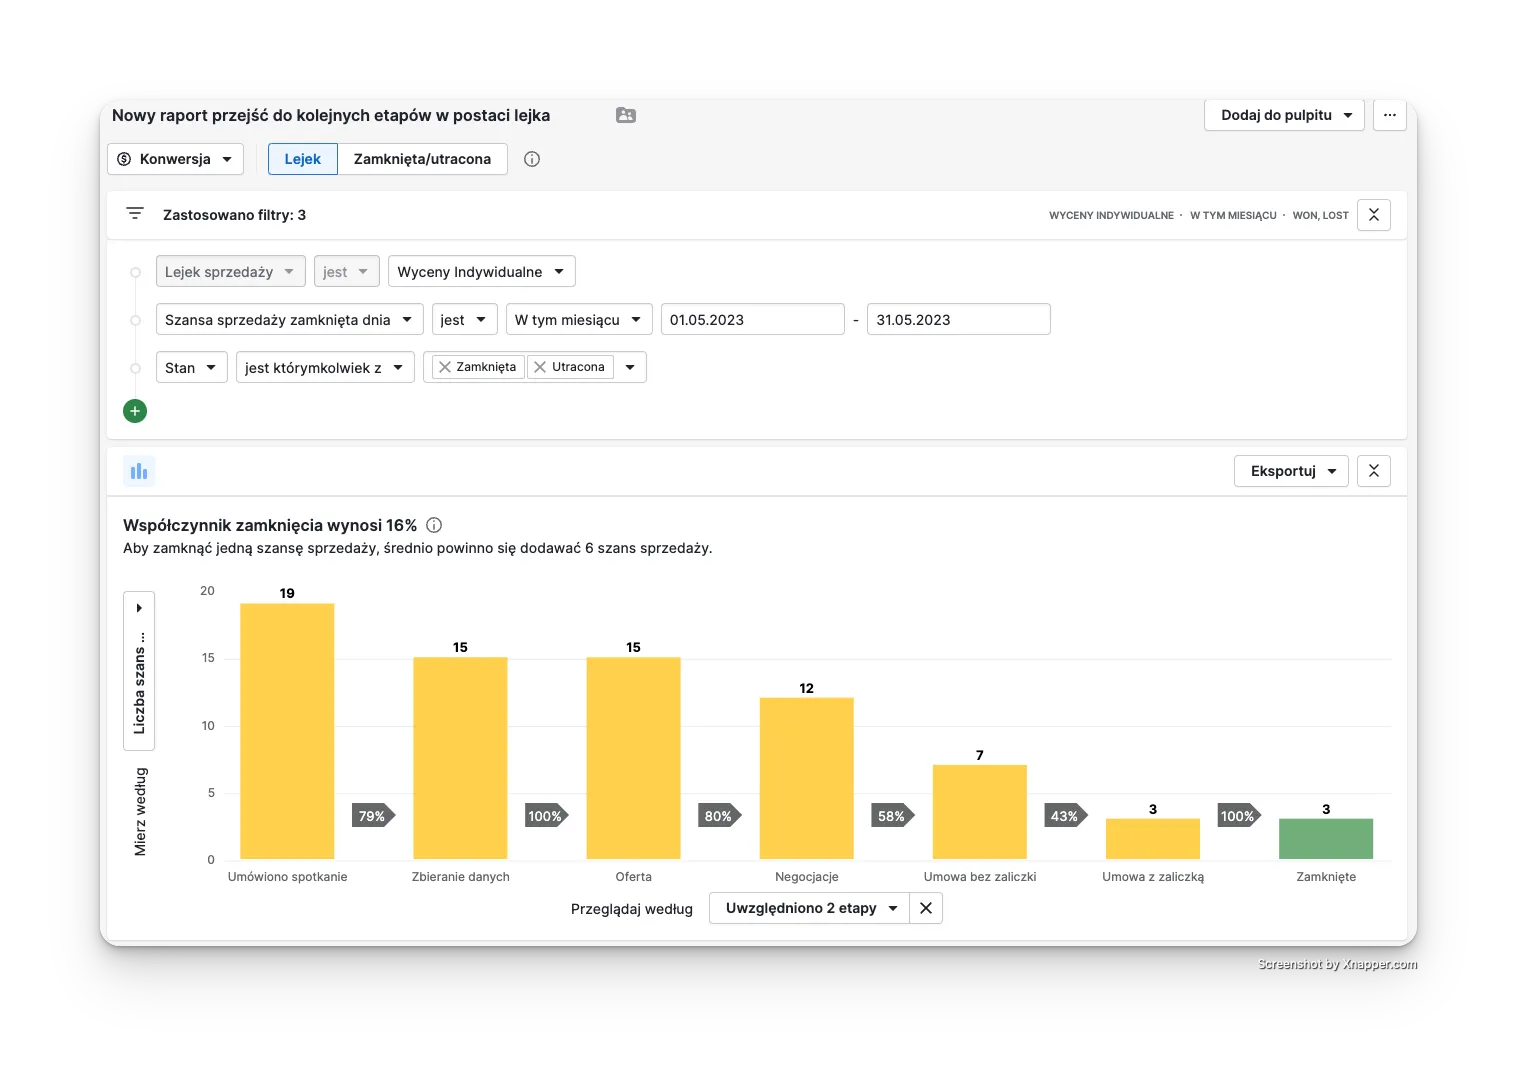Open the Wyceny Indywidualne pipeline dropdown
The width and height of the screenshot is (1517, 1071).
pos(482,272)
